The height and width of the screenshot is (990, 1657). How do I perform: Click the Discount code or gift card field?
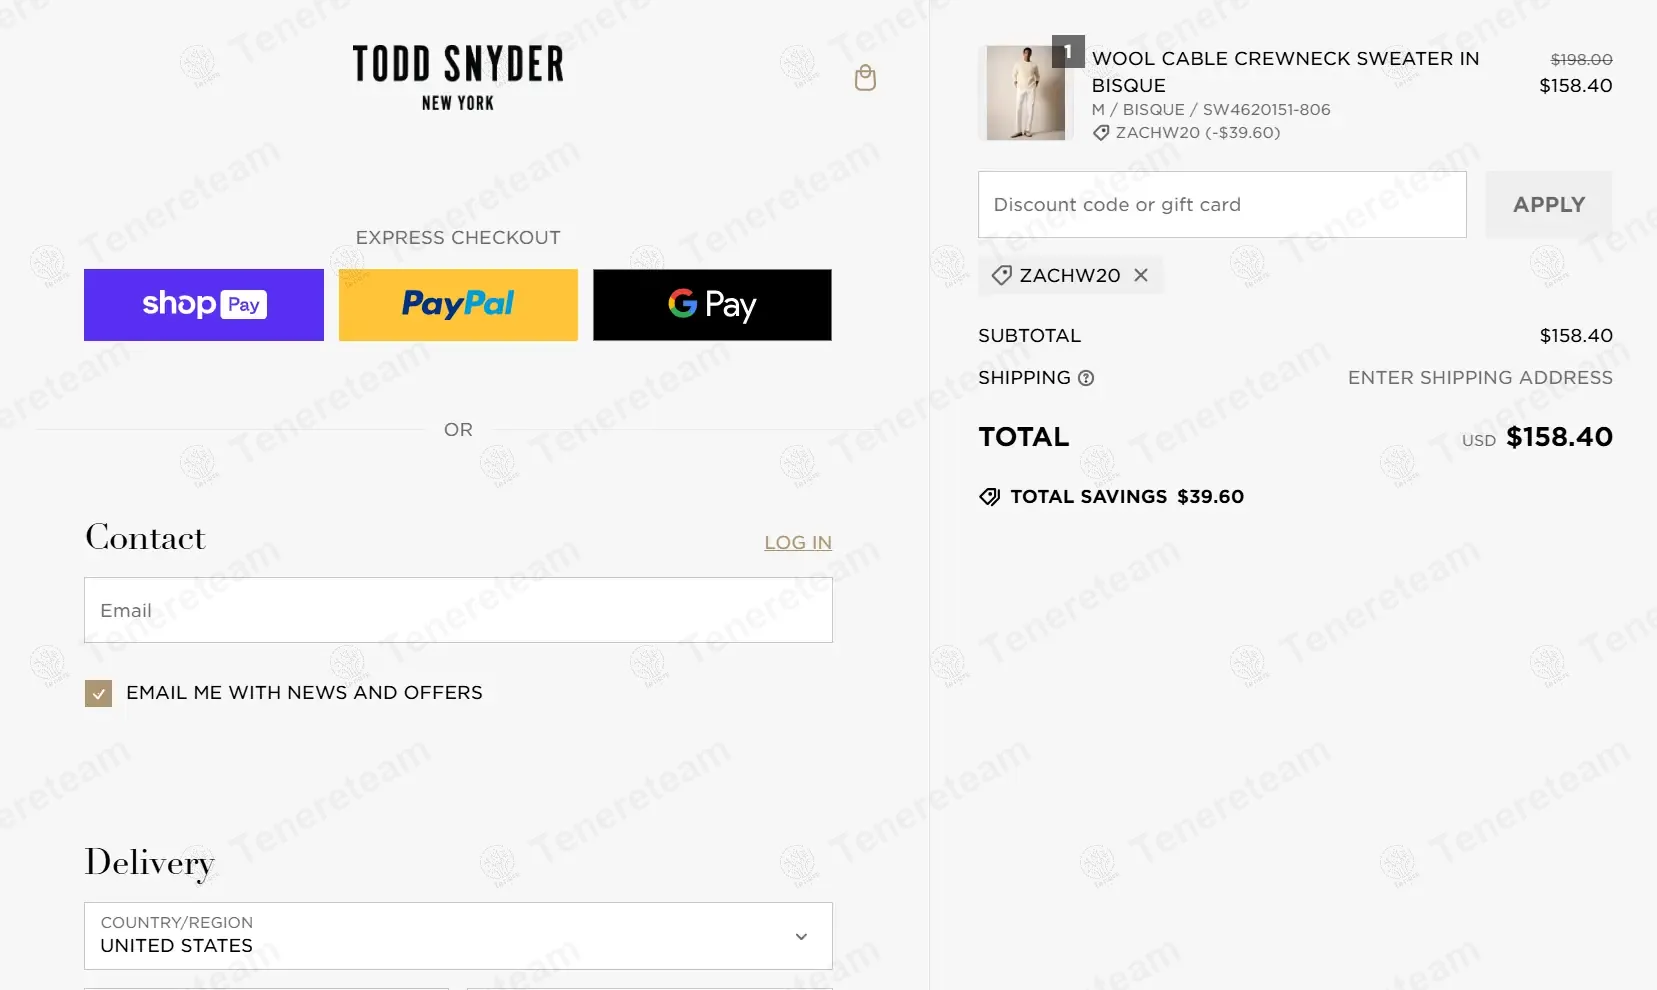click(x=1222, y=204)
